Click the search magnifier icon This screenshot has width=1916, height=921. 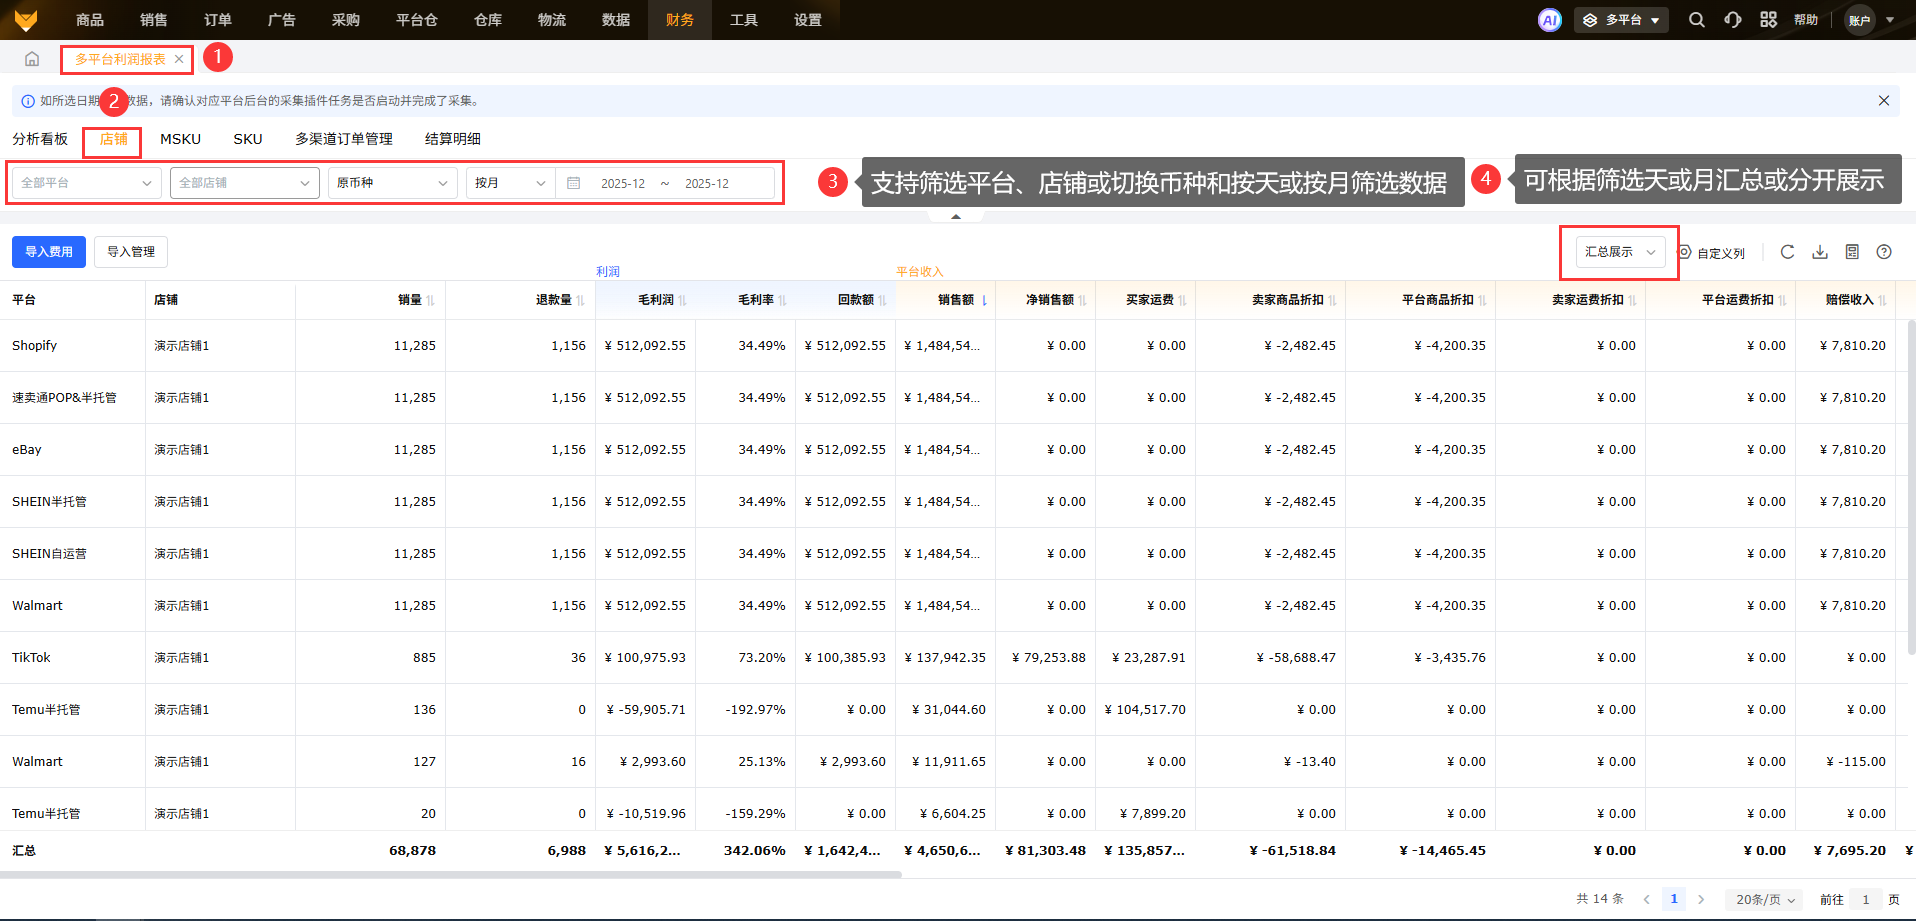pyautogui.click(x=1696, y=20)
